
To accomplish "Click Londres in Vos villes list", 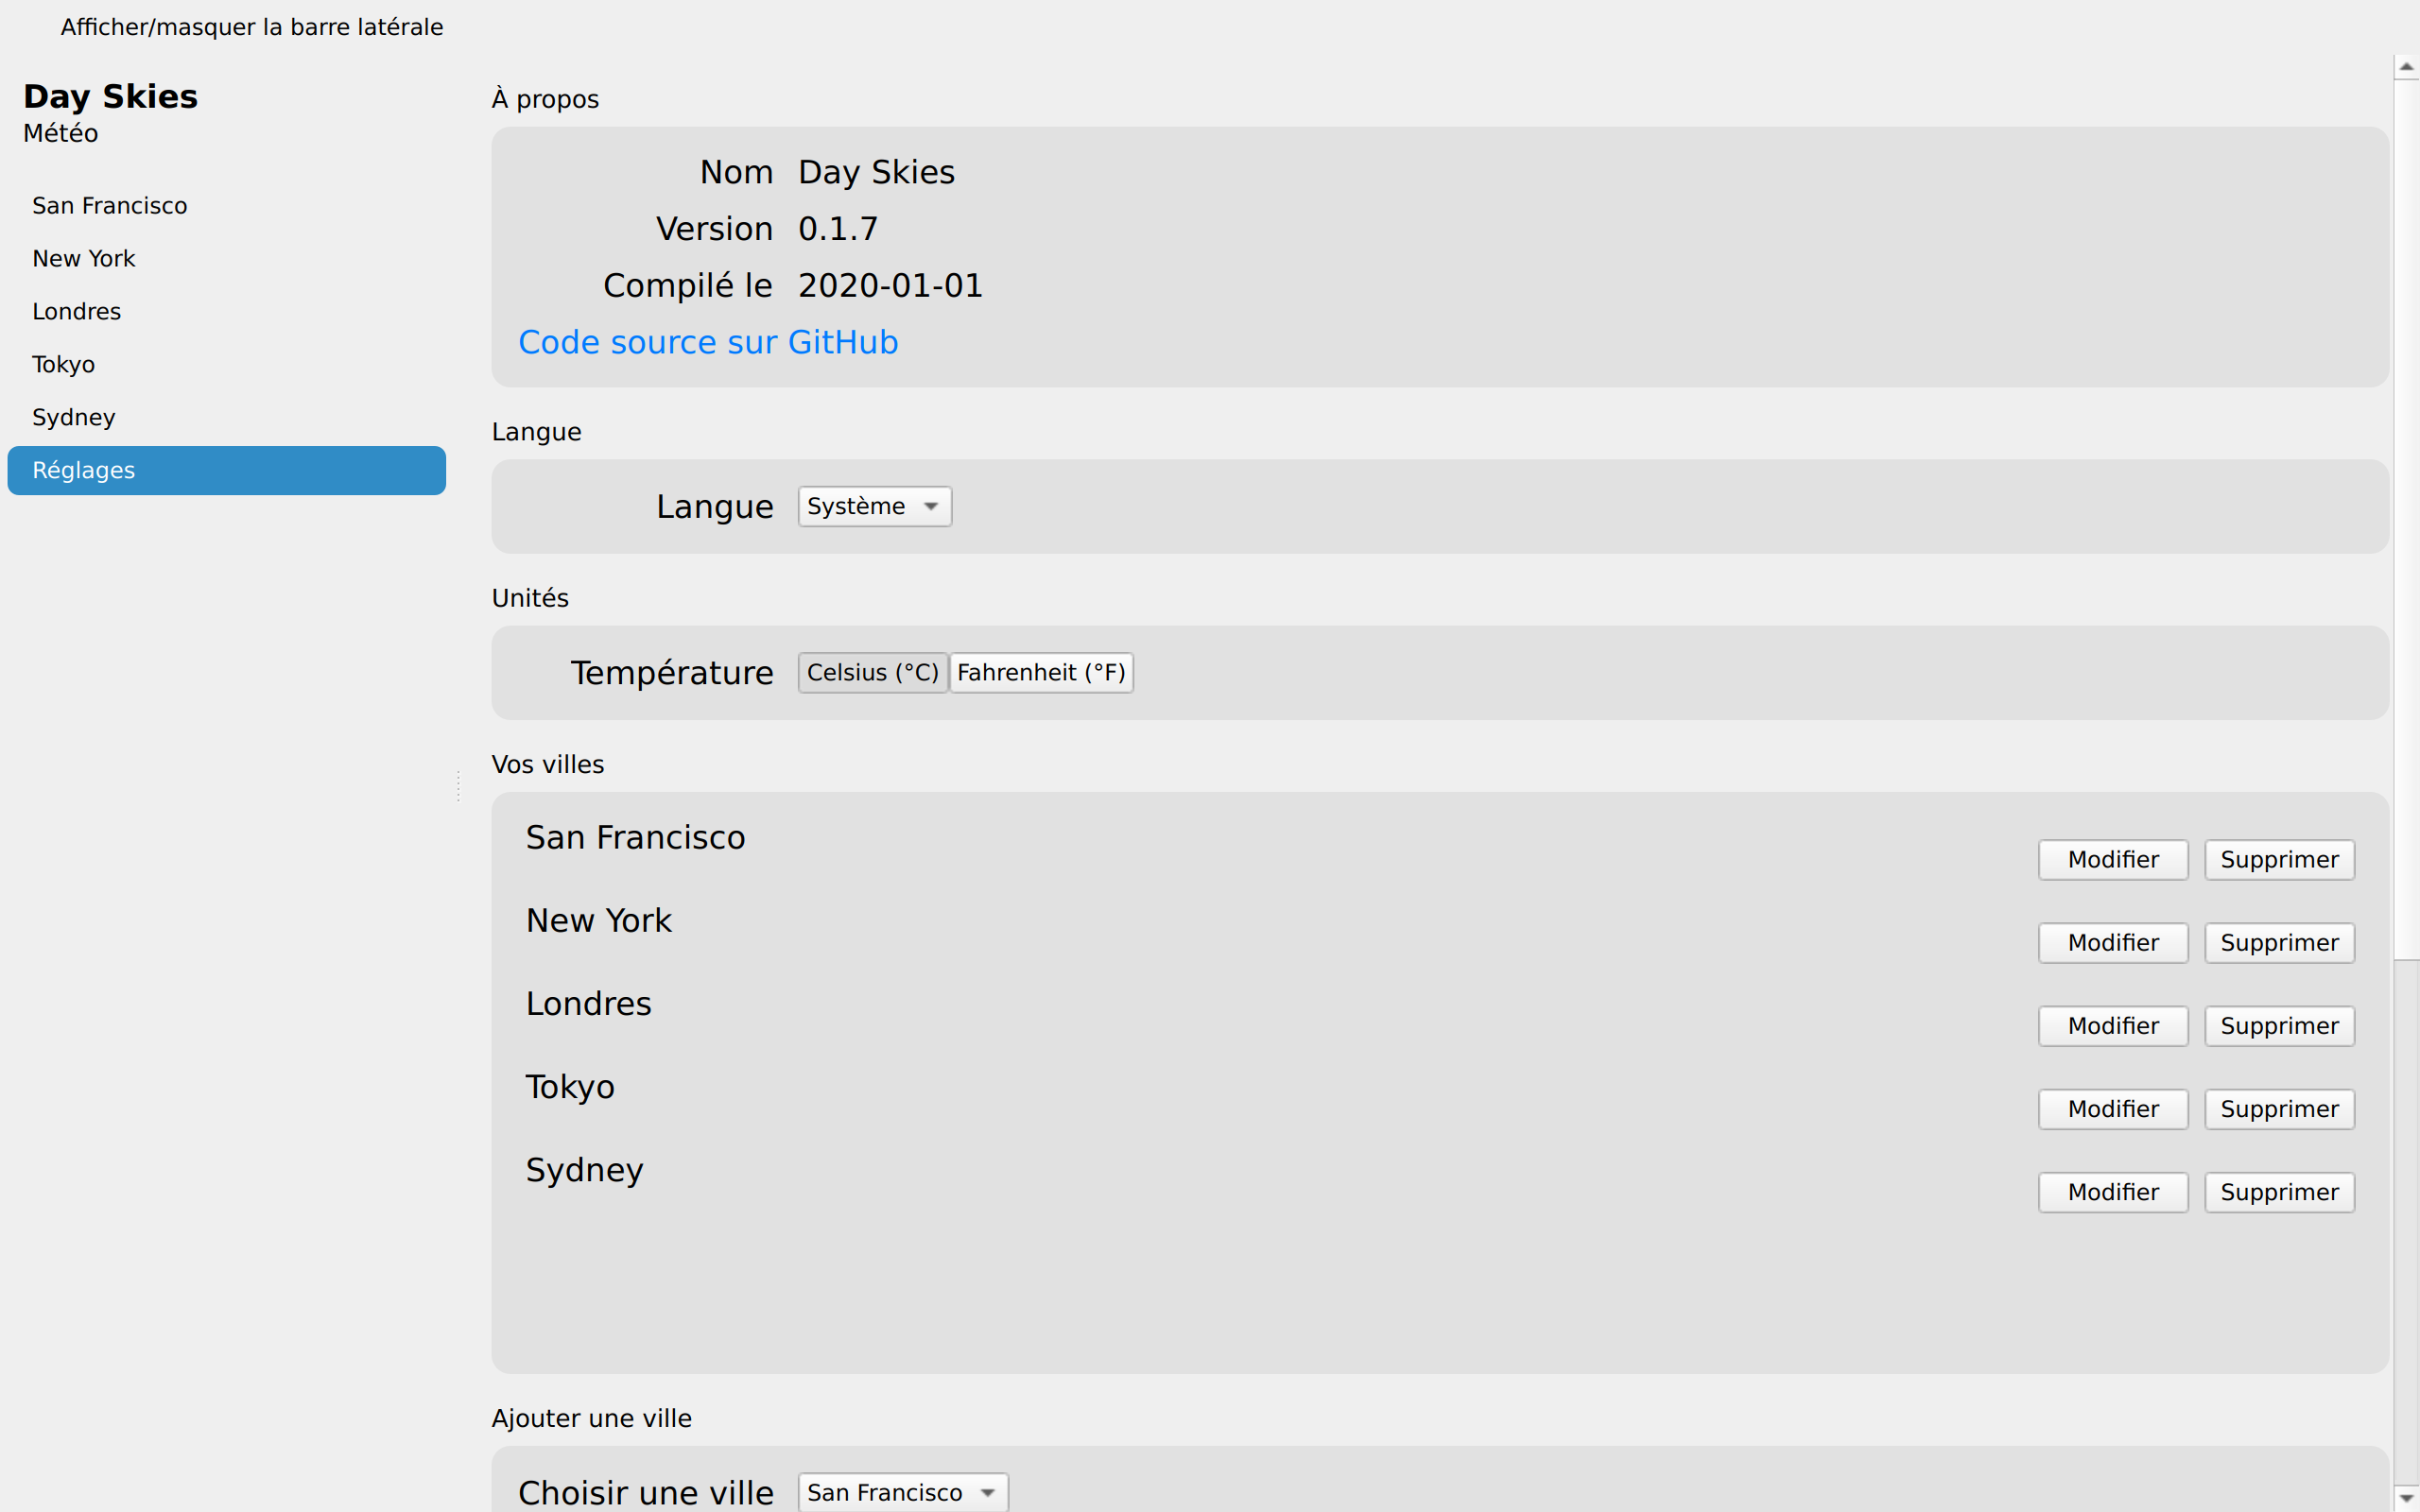I will pos(588,1003).
